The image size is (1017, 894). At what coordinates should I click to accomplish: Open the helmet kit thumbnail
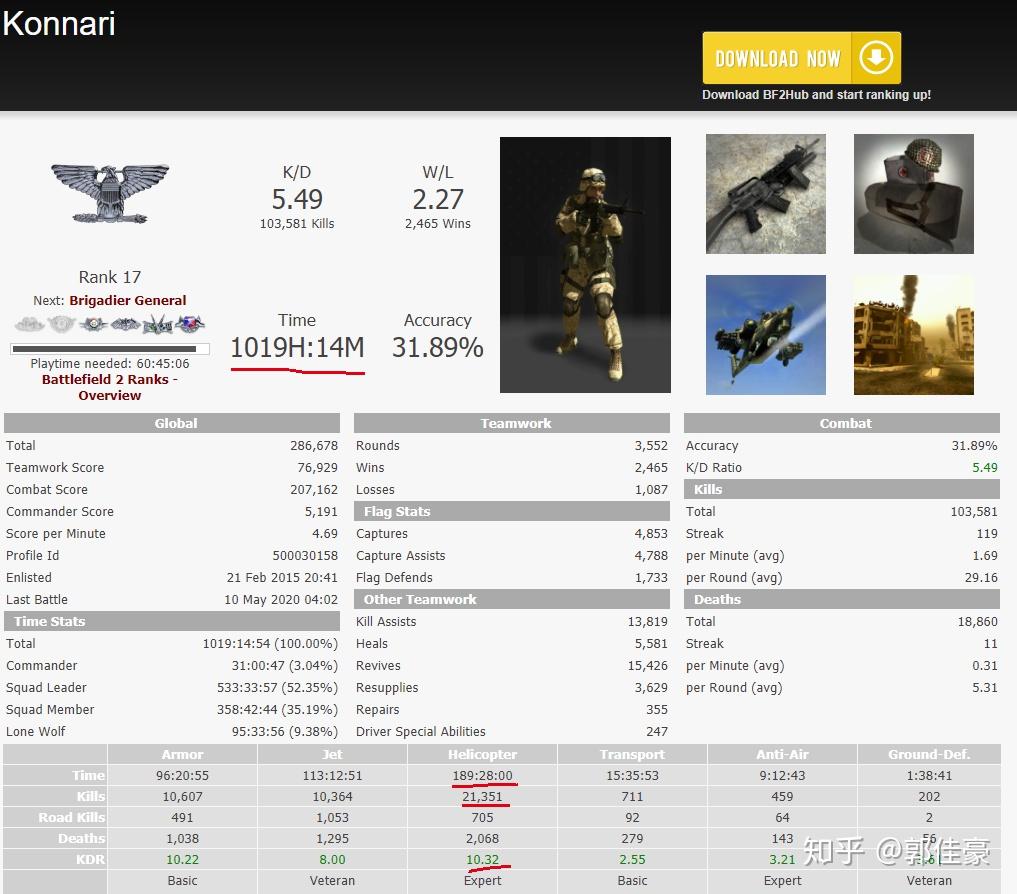(x=913, y=194)
